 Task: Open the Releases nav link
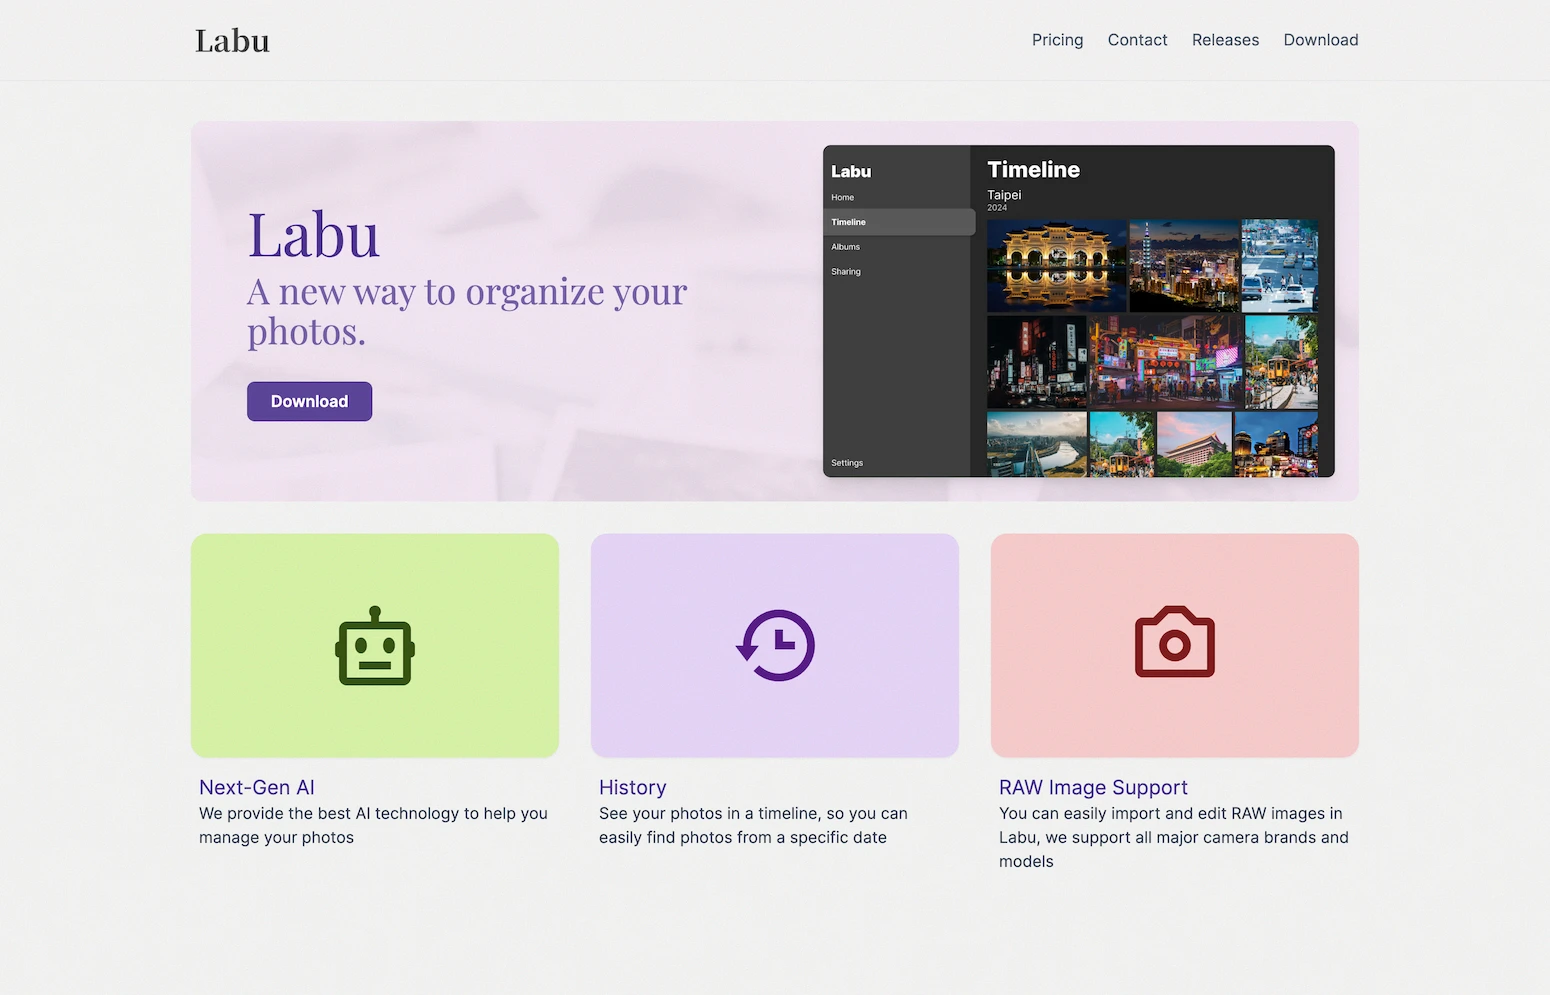tap(1225, 40)
